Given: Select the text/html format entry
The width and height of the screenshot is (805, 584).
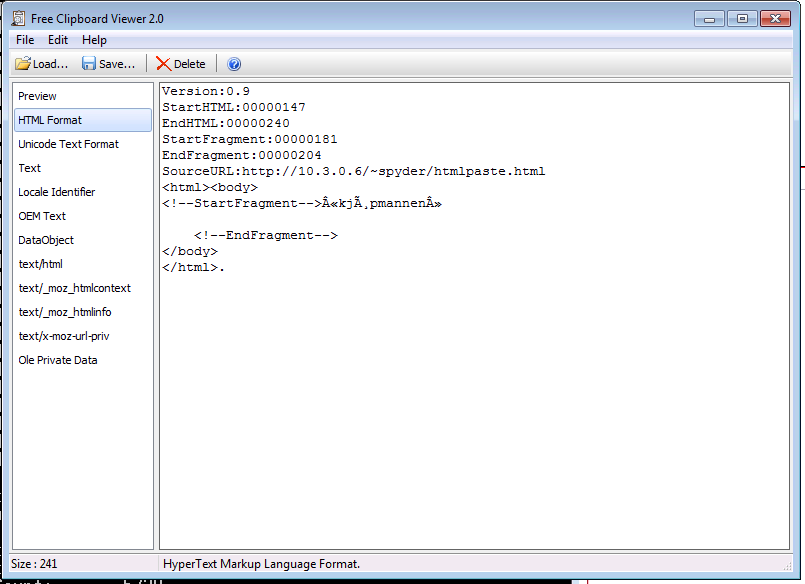Looking at the screenshot, I should 40,264.
